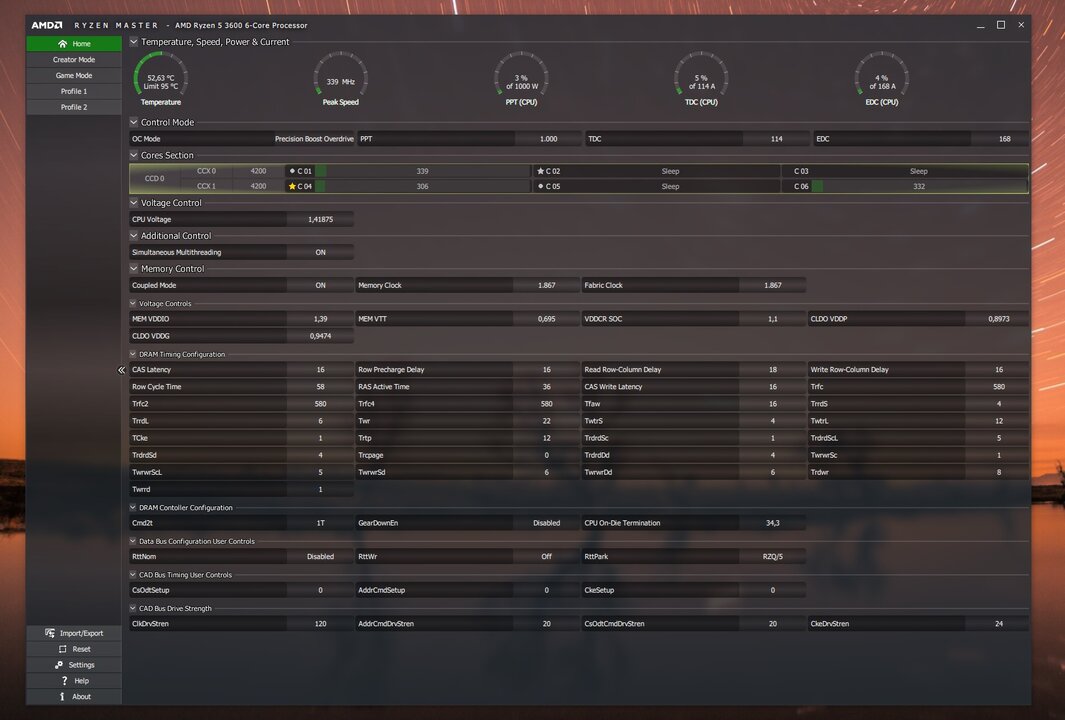The image size is (1065, 720).
Task: Open the CPU On-Die Termination value selector
Action: coord(772,523)
